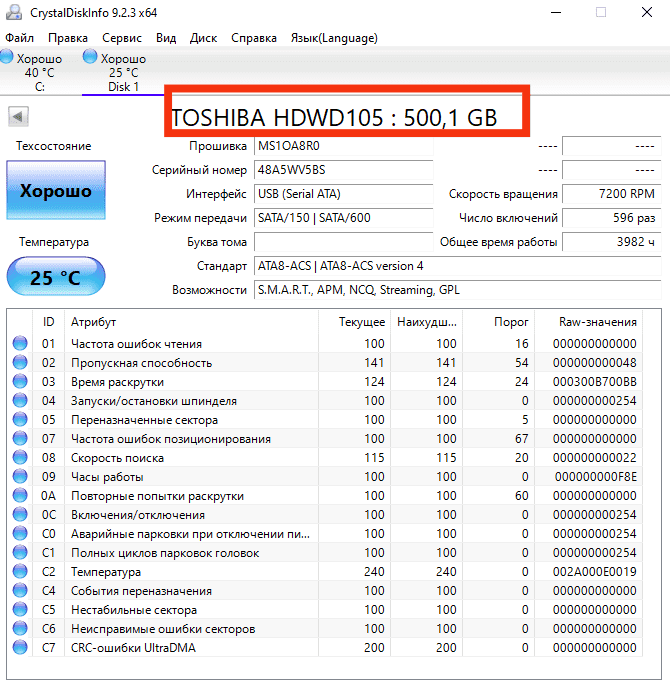670x685 pixels.
Task: Click the Атрибут column header
Action: coord(93,322)
